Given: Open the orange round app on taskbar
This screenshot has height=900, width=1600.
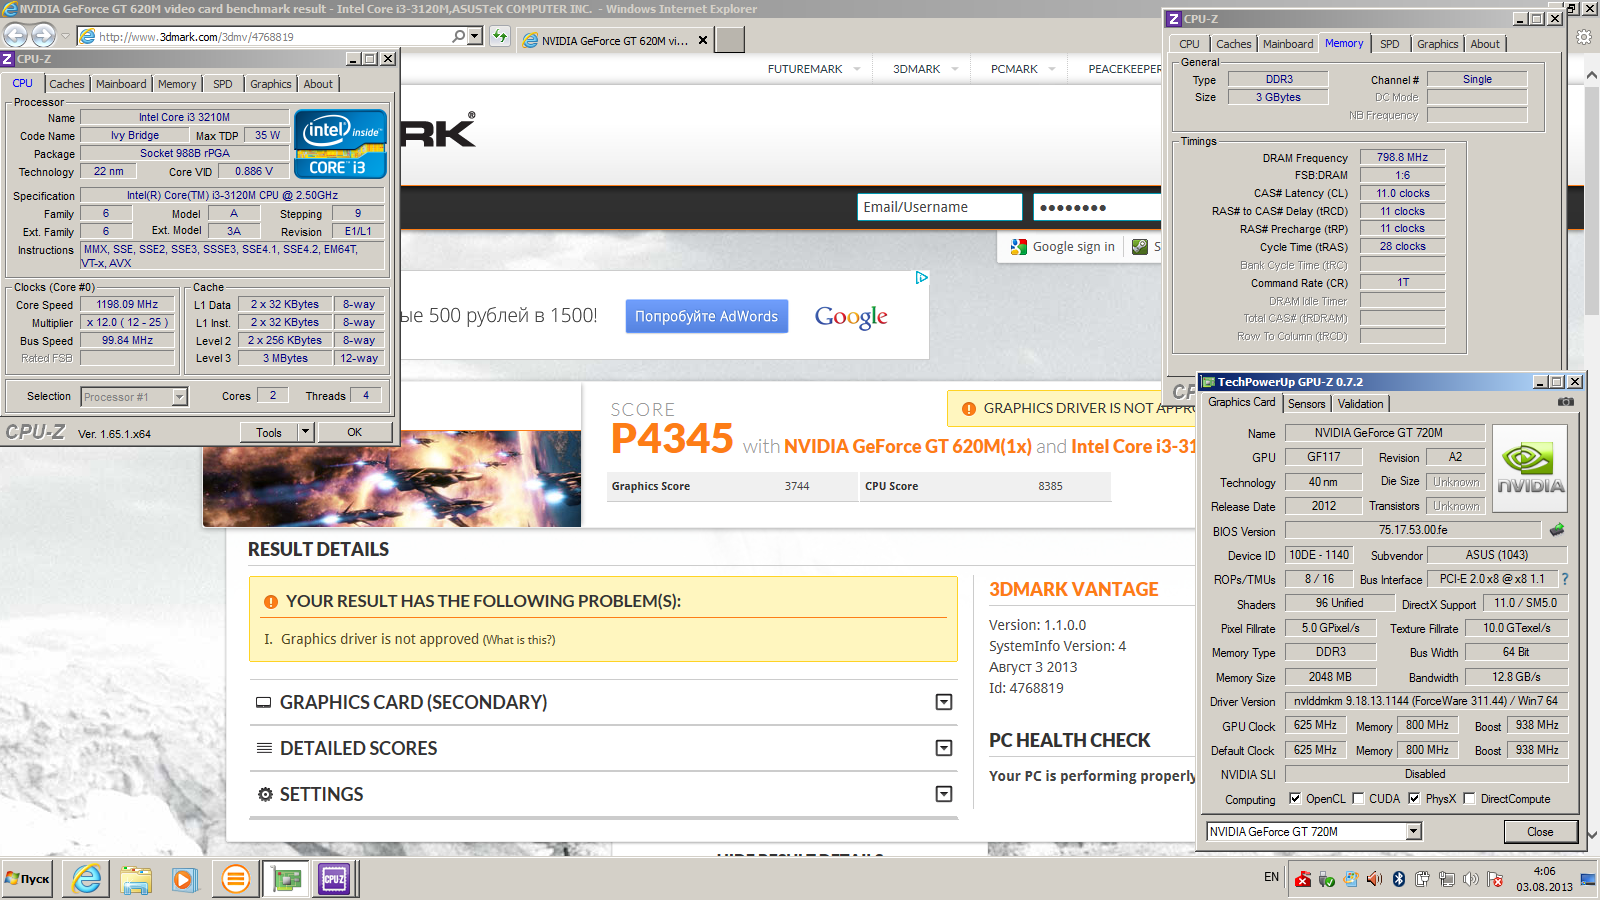Looking at the screenshot, I should 236,879.
